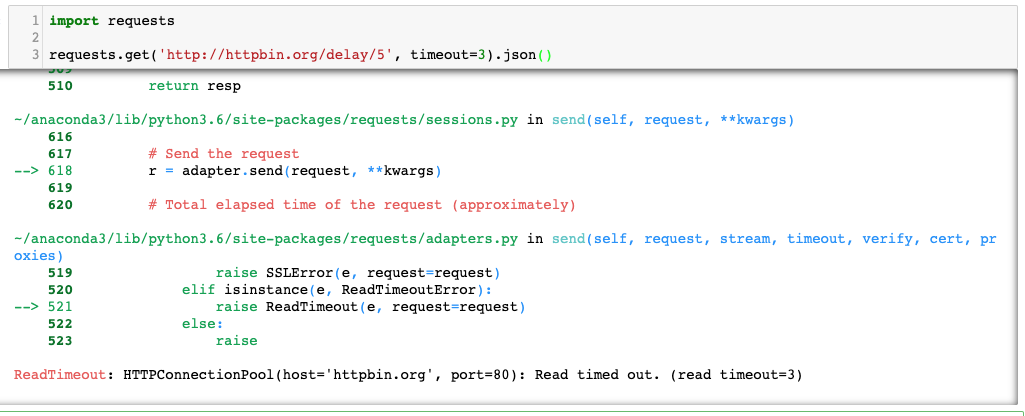Click the 'import requests' code line
This screenshot has width=1025, height=416.
click(112, 21)
